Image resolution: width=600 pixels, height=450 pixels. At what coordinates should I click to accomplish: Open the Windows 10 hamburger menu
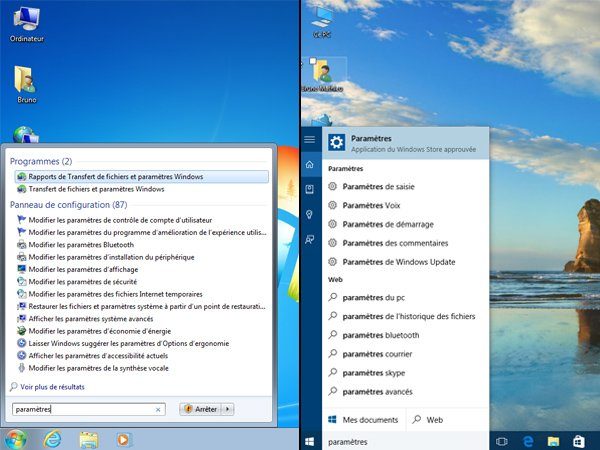[x=310, y=140]
